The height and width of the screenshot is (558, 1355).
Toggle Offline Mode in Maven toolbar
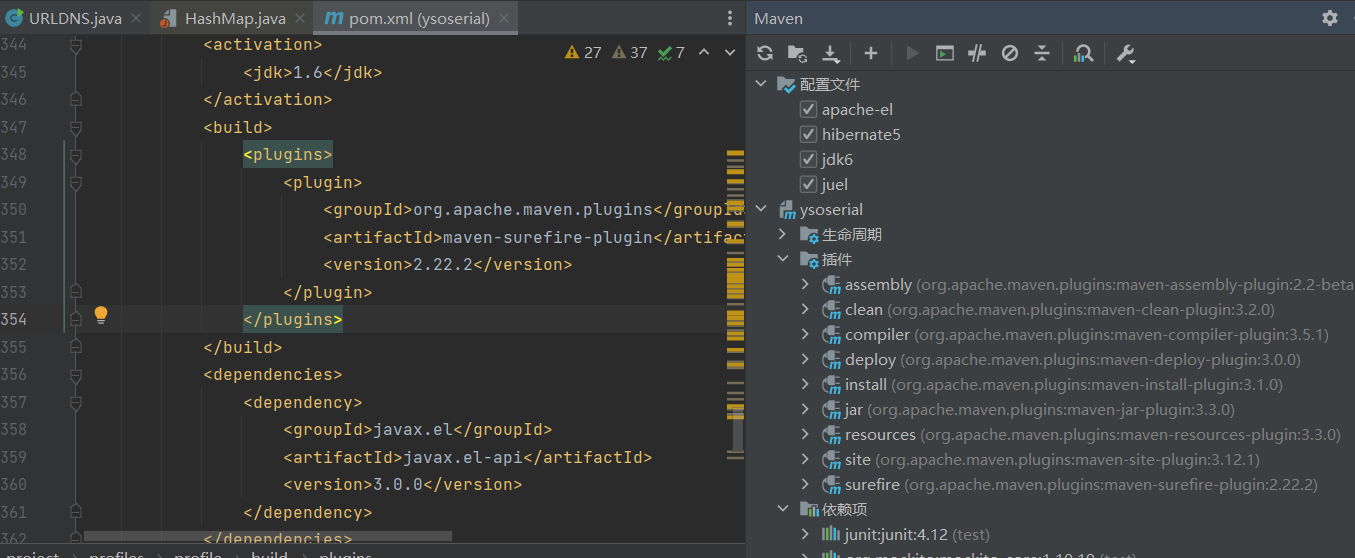click(x=977, y=53)
